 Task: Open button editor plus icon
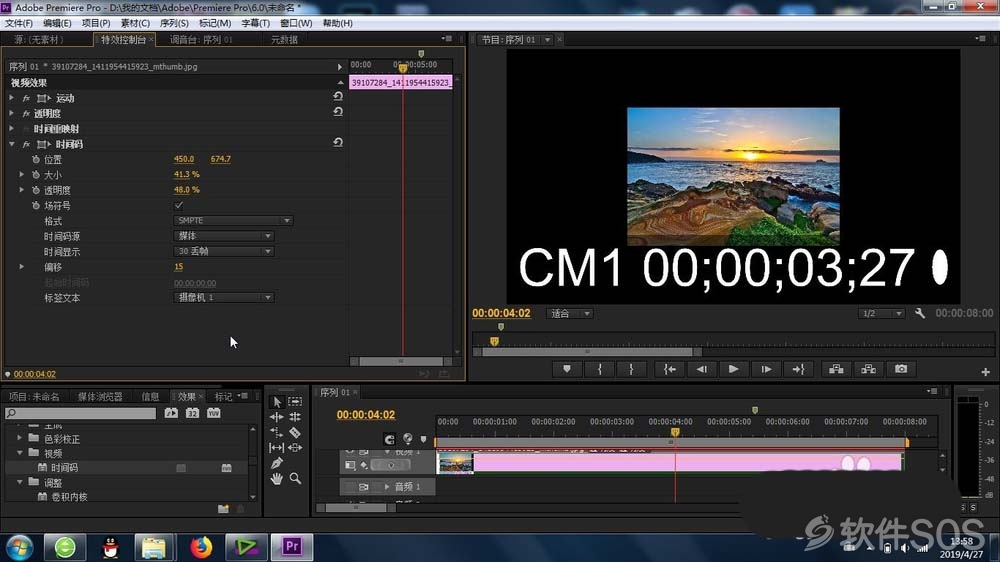[985, 372]
